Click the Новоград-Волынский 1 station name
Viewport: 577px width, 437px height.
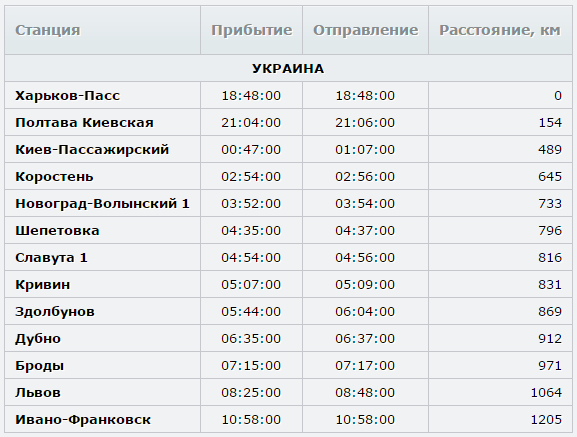(x=102, y=203)
